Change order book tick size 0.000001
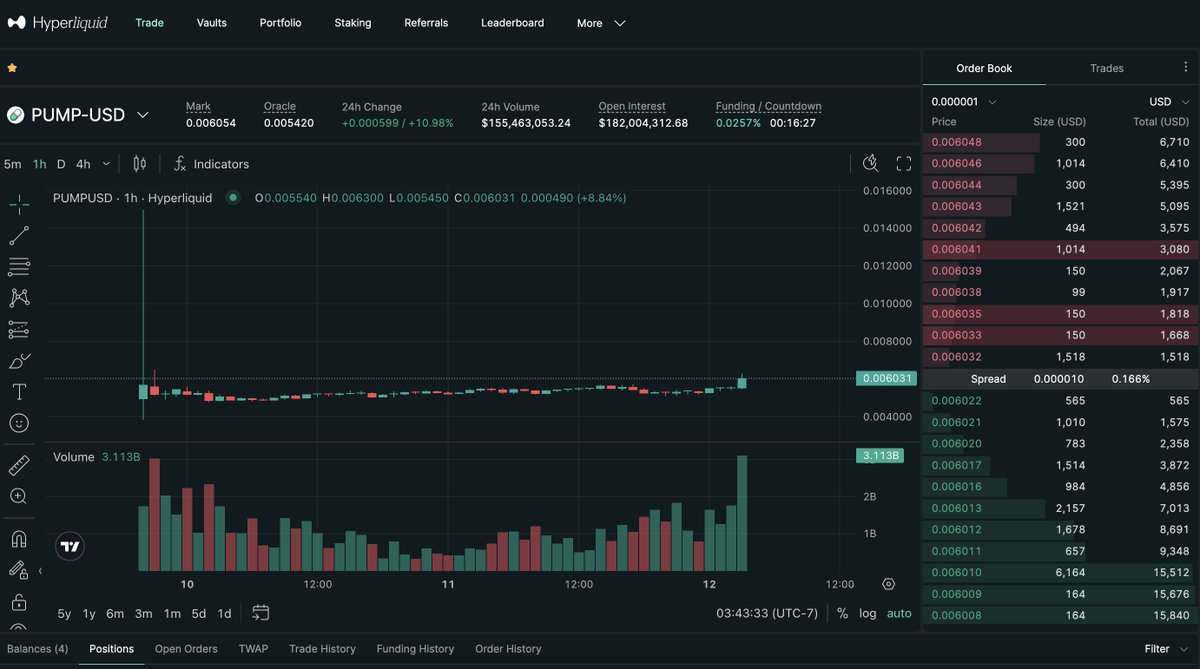The image size is (1200, 669). [964, 101]
